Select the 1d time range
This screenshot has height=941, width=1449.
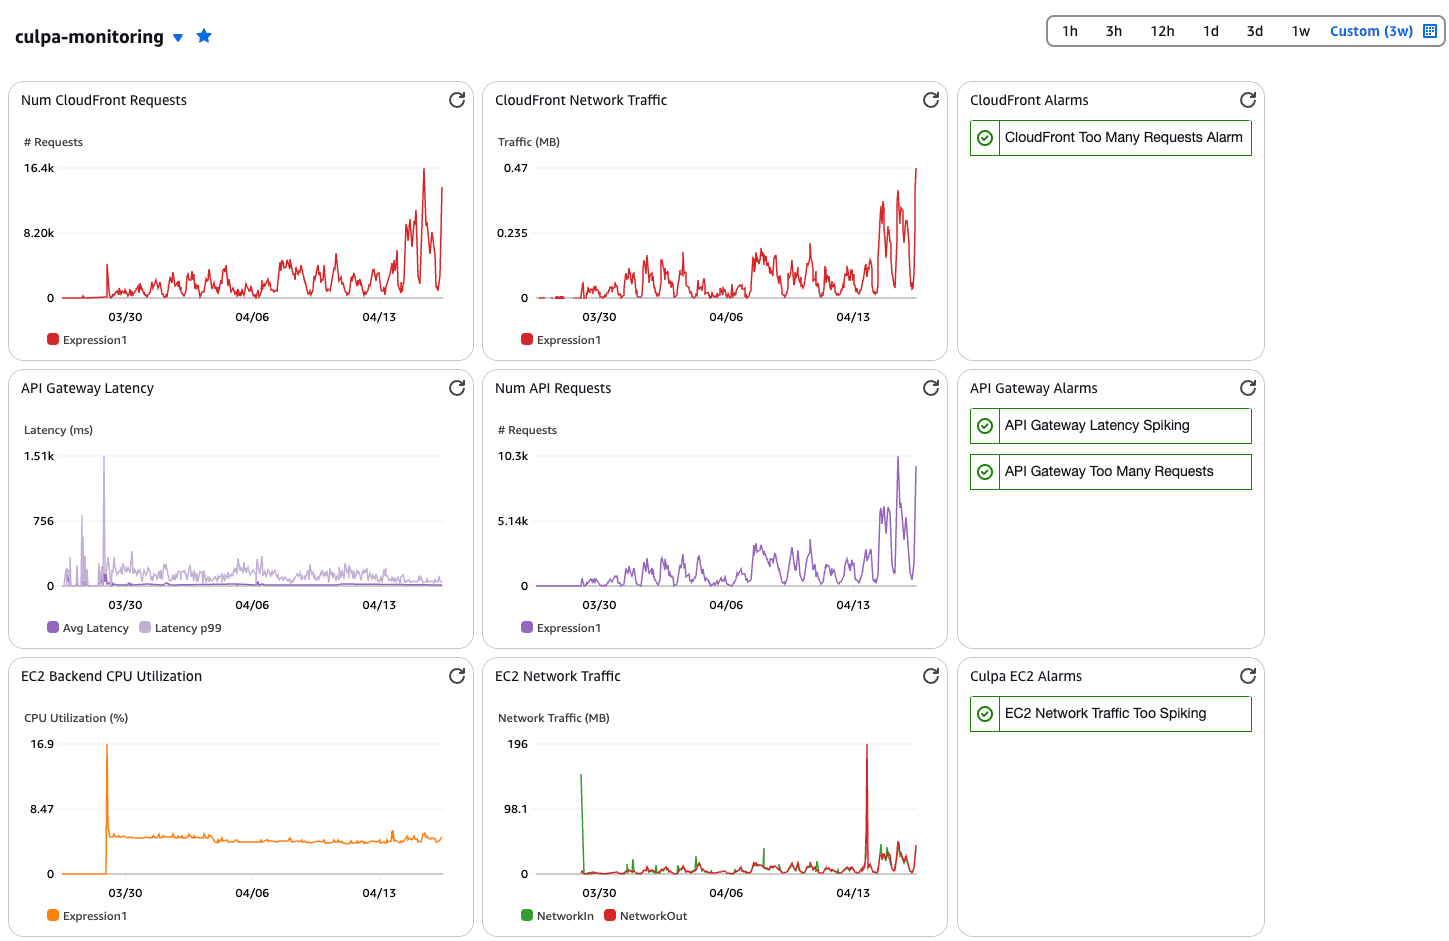(x=1210, y=31)
